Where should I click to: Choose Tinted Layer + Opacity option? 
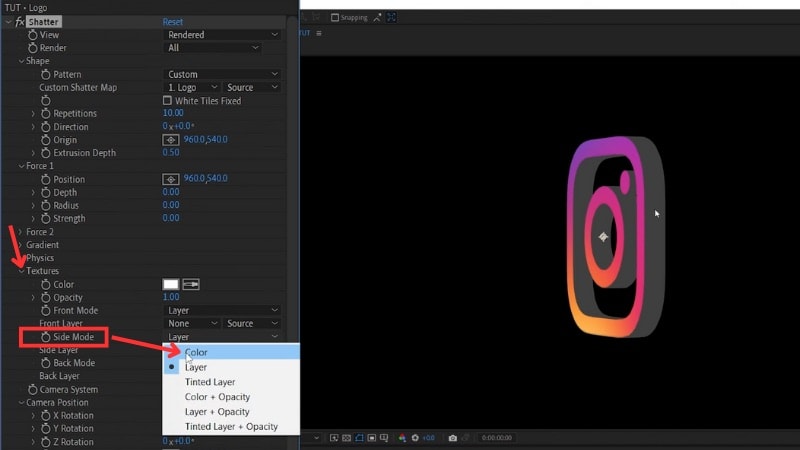[x=231, y=426]
